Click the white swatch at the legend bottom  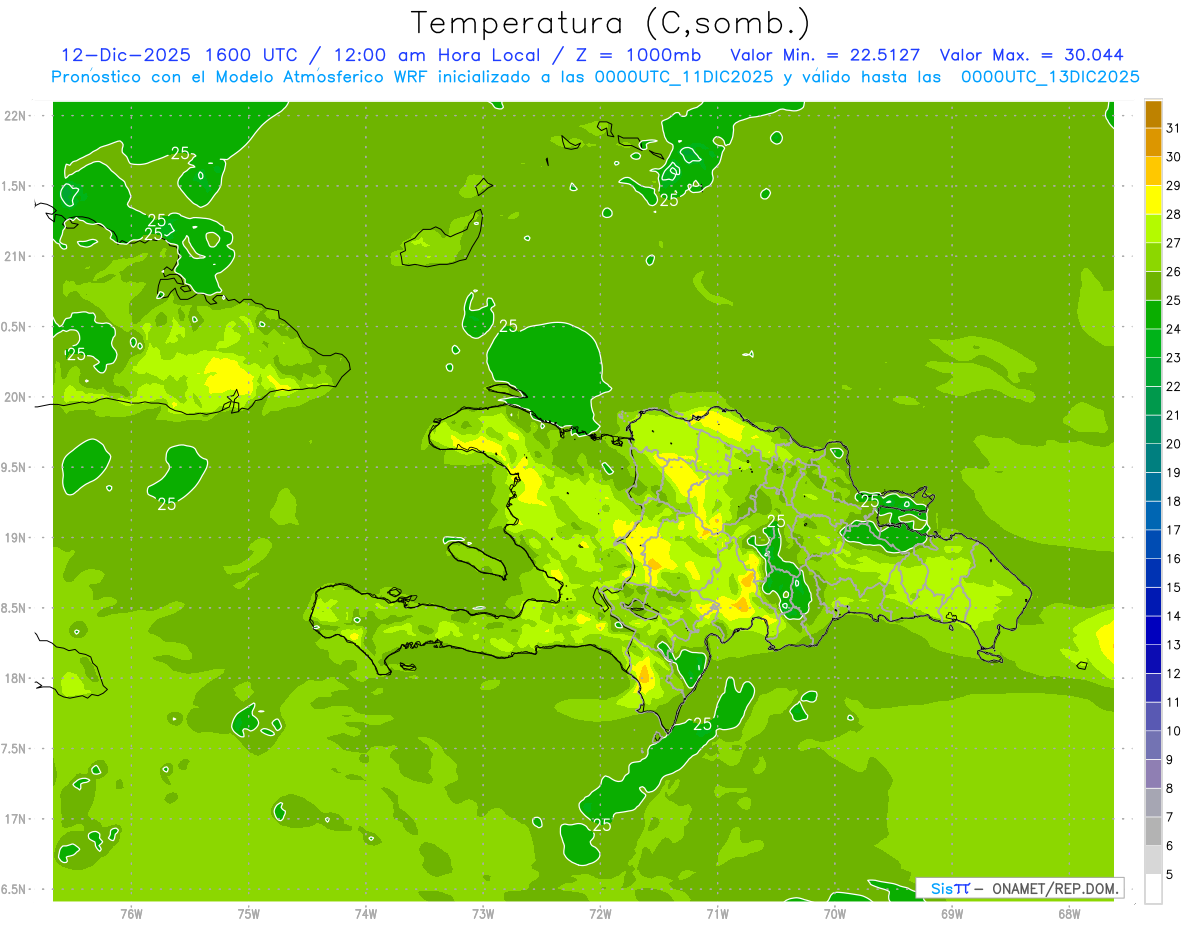click(x=1153, y=889)
